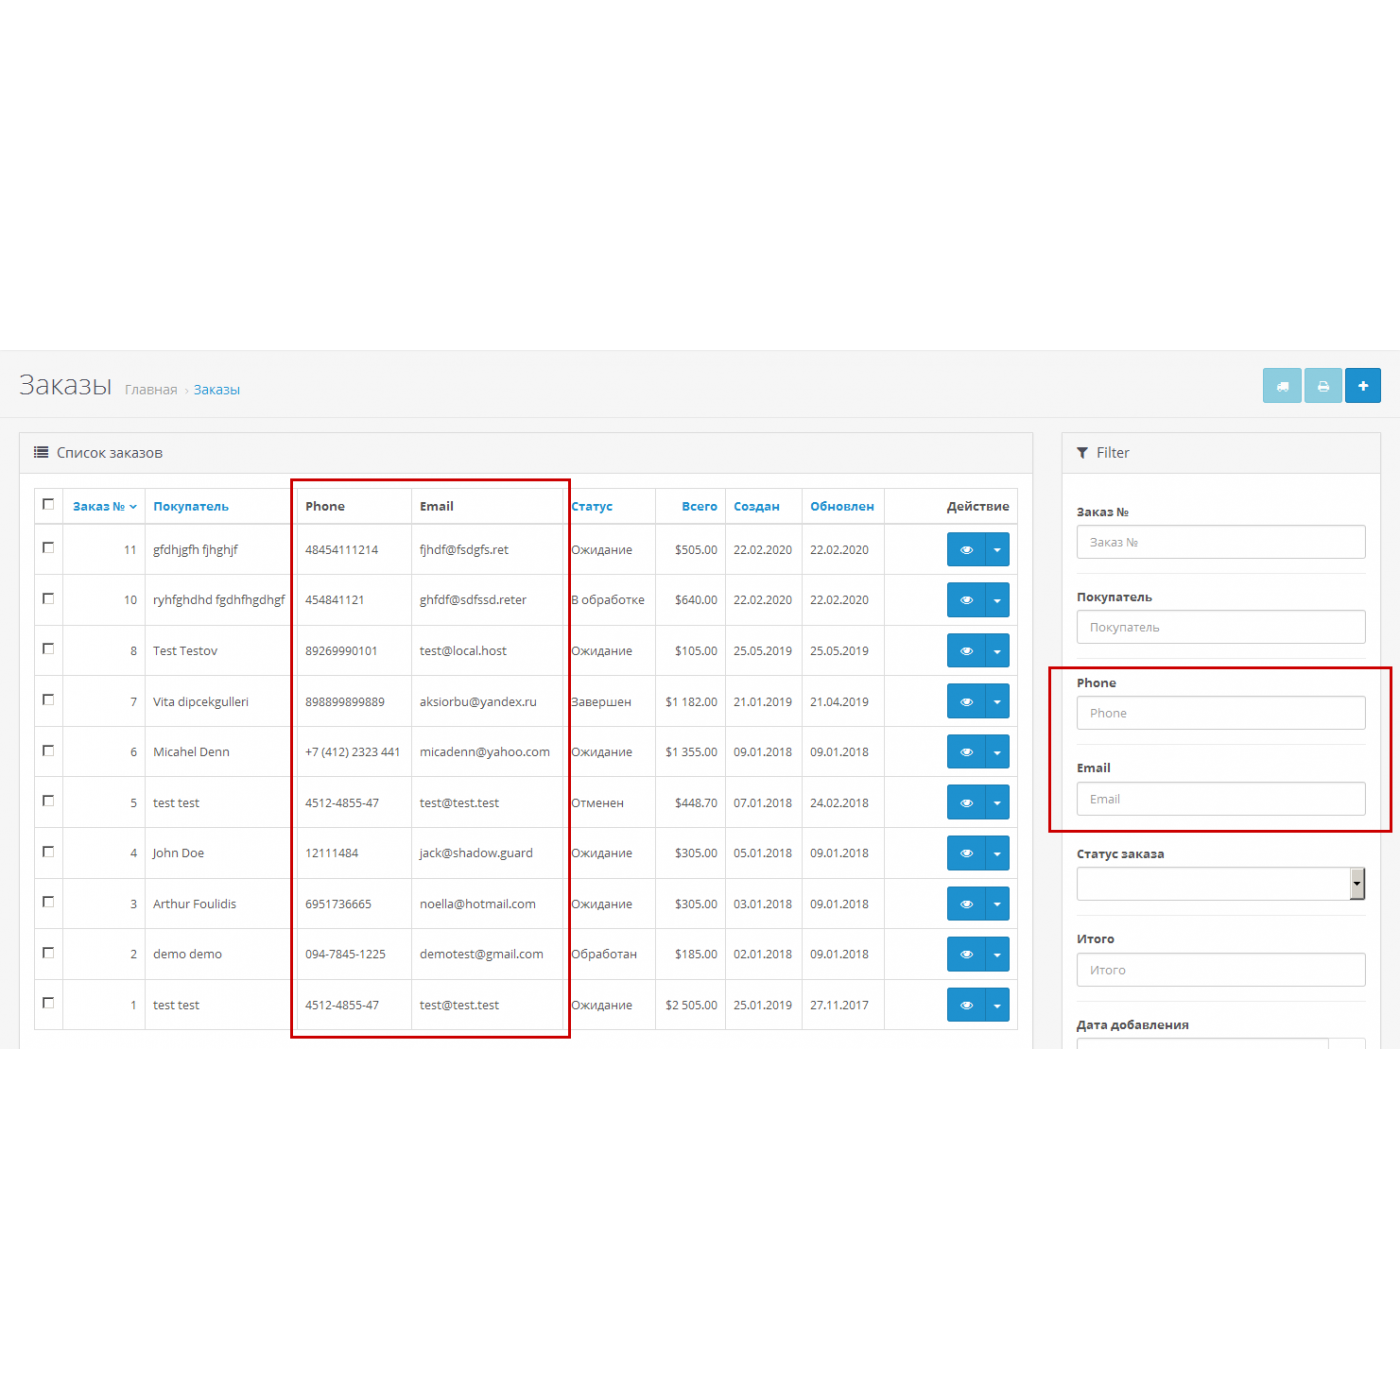Click the print invoice icon button
This screenshot has width=1400, height=1400.
point(1322,386)
